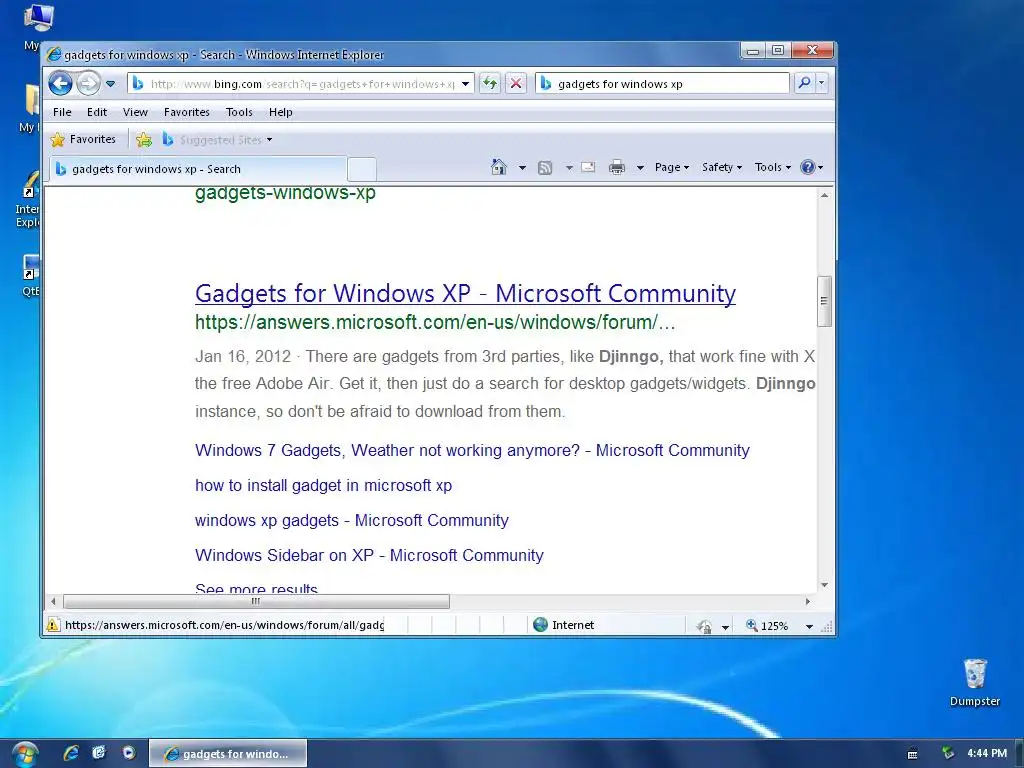The image size is (1024, 768).
Task: Click Protected Mode icon in status bar
Action: coord(704,626)
